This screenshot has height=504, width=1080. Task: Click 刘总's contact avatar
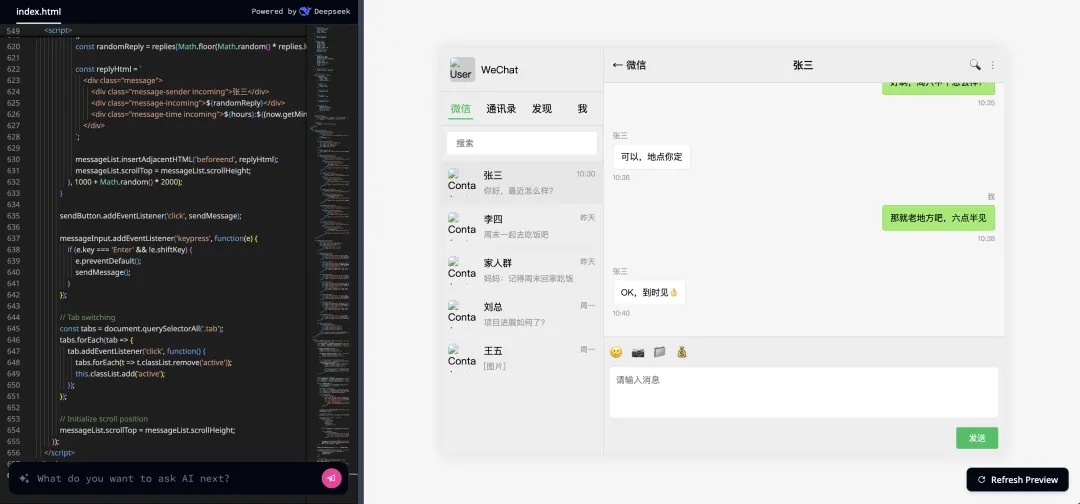click(461, 314)
